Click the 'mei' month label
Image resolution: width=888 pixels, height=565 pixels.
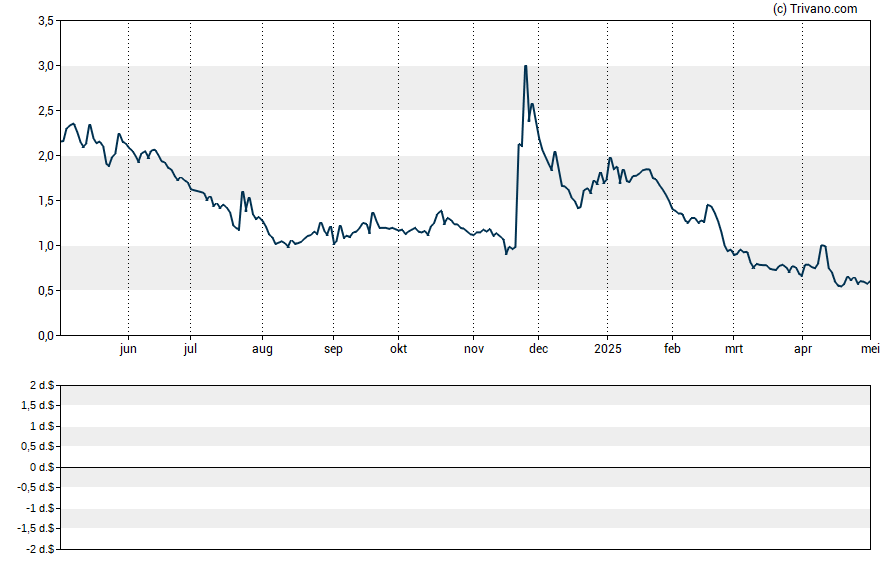870,349
